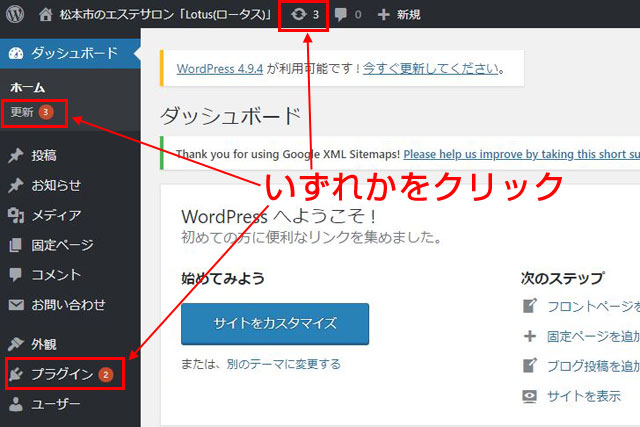Click the orange badge 3 next to 更新
This screenshot has height=427, width=640.
point(46,112)
